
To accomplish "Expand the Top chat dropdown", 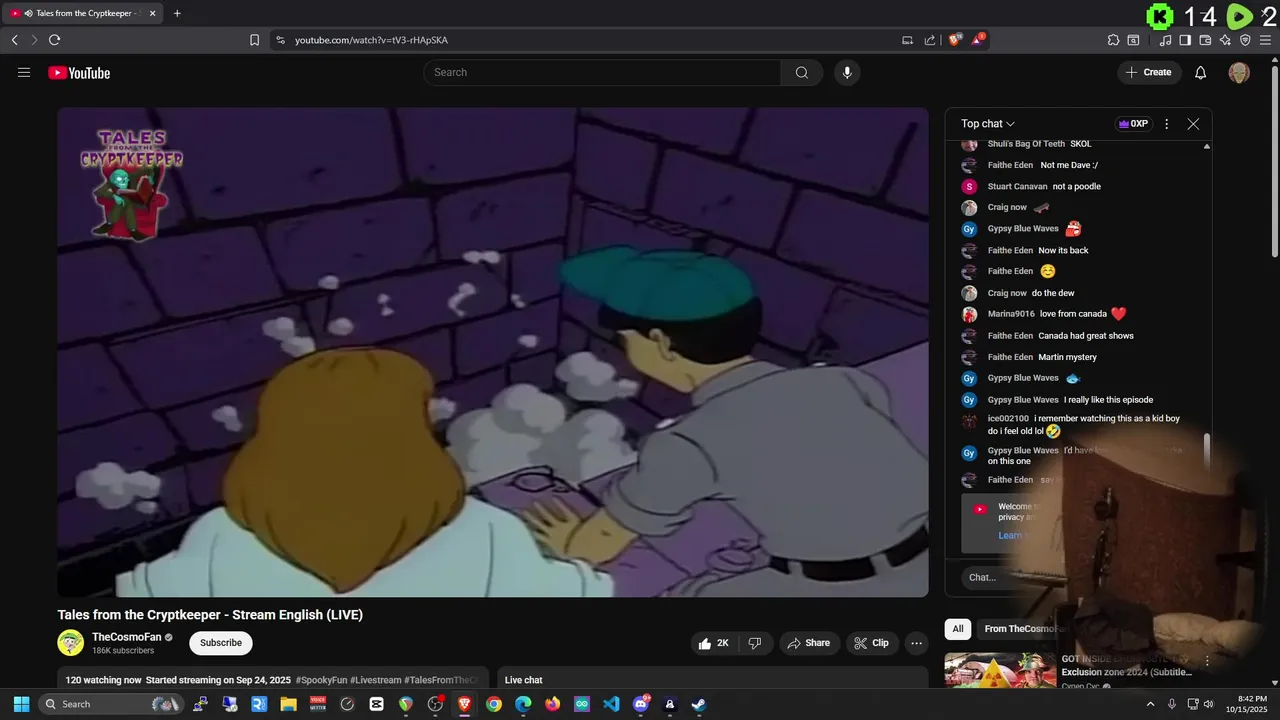I will tap(988, 124).
